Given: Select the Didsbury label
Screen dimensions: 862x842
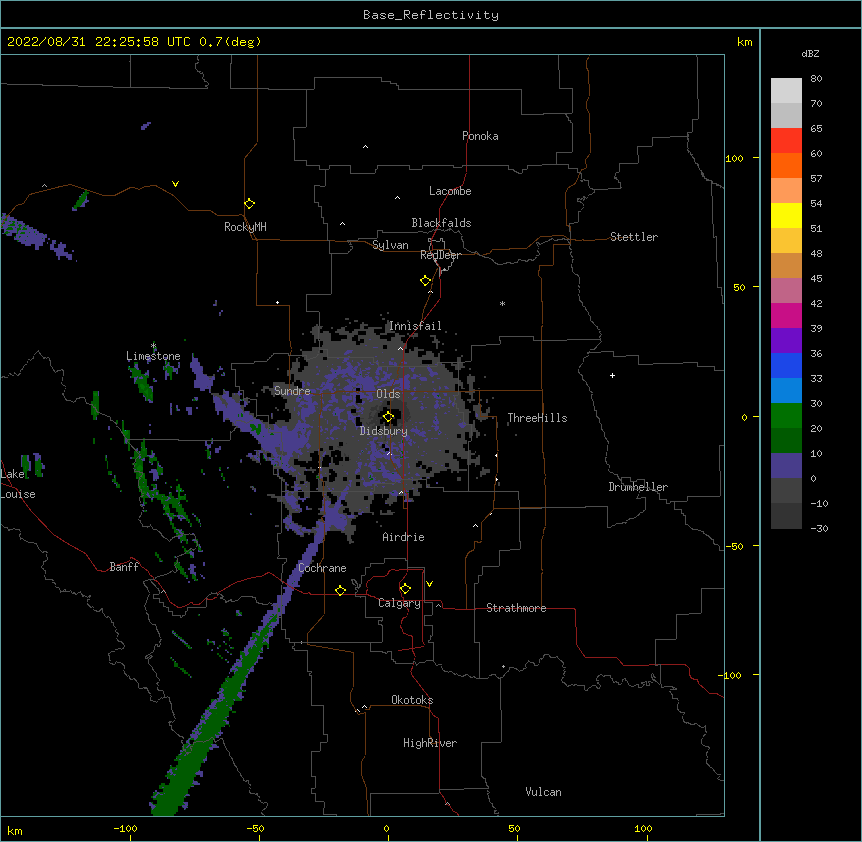Looking at the screenshot, I should pyautogui.click(x=384, y=431).
